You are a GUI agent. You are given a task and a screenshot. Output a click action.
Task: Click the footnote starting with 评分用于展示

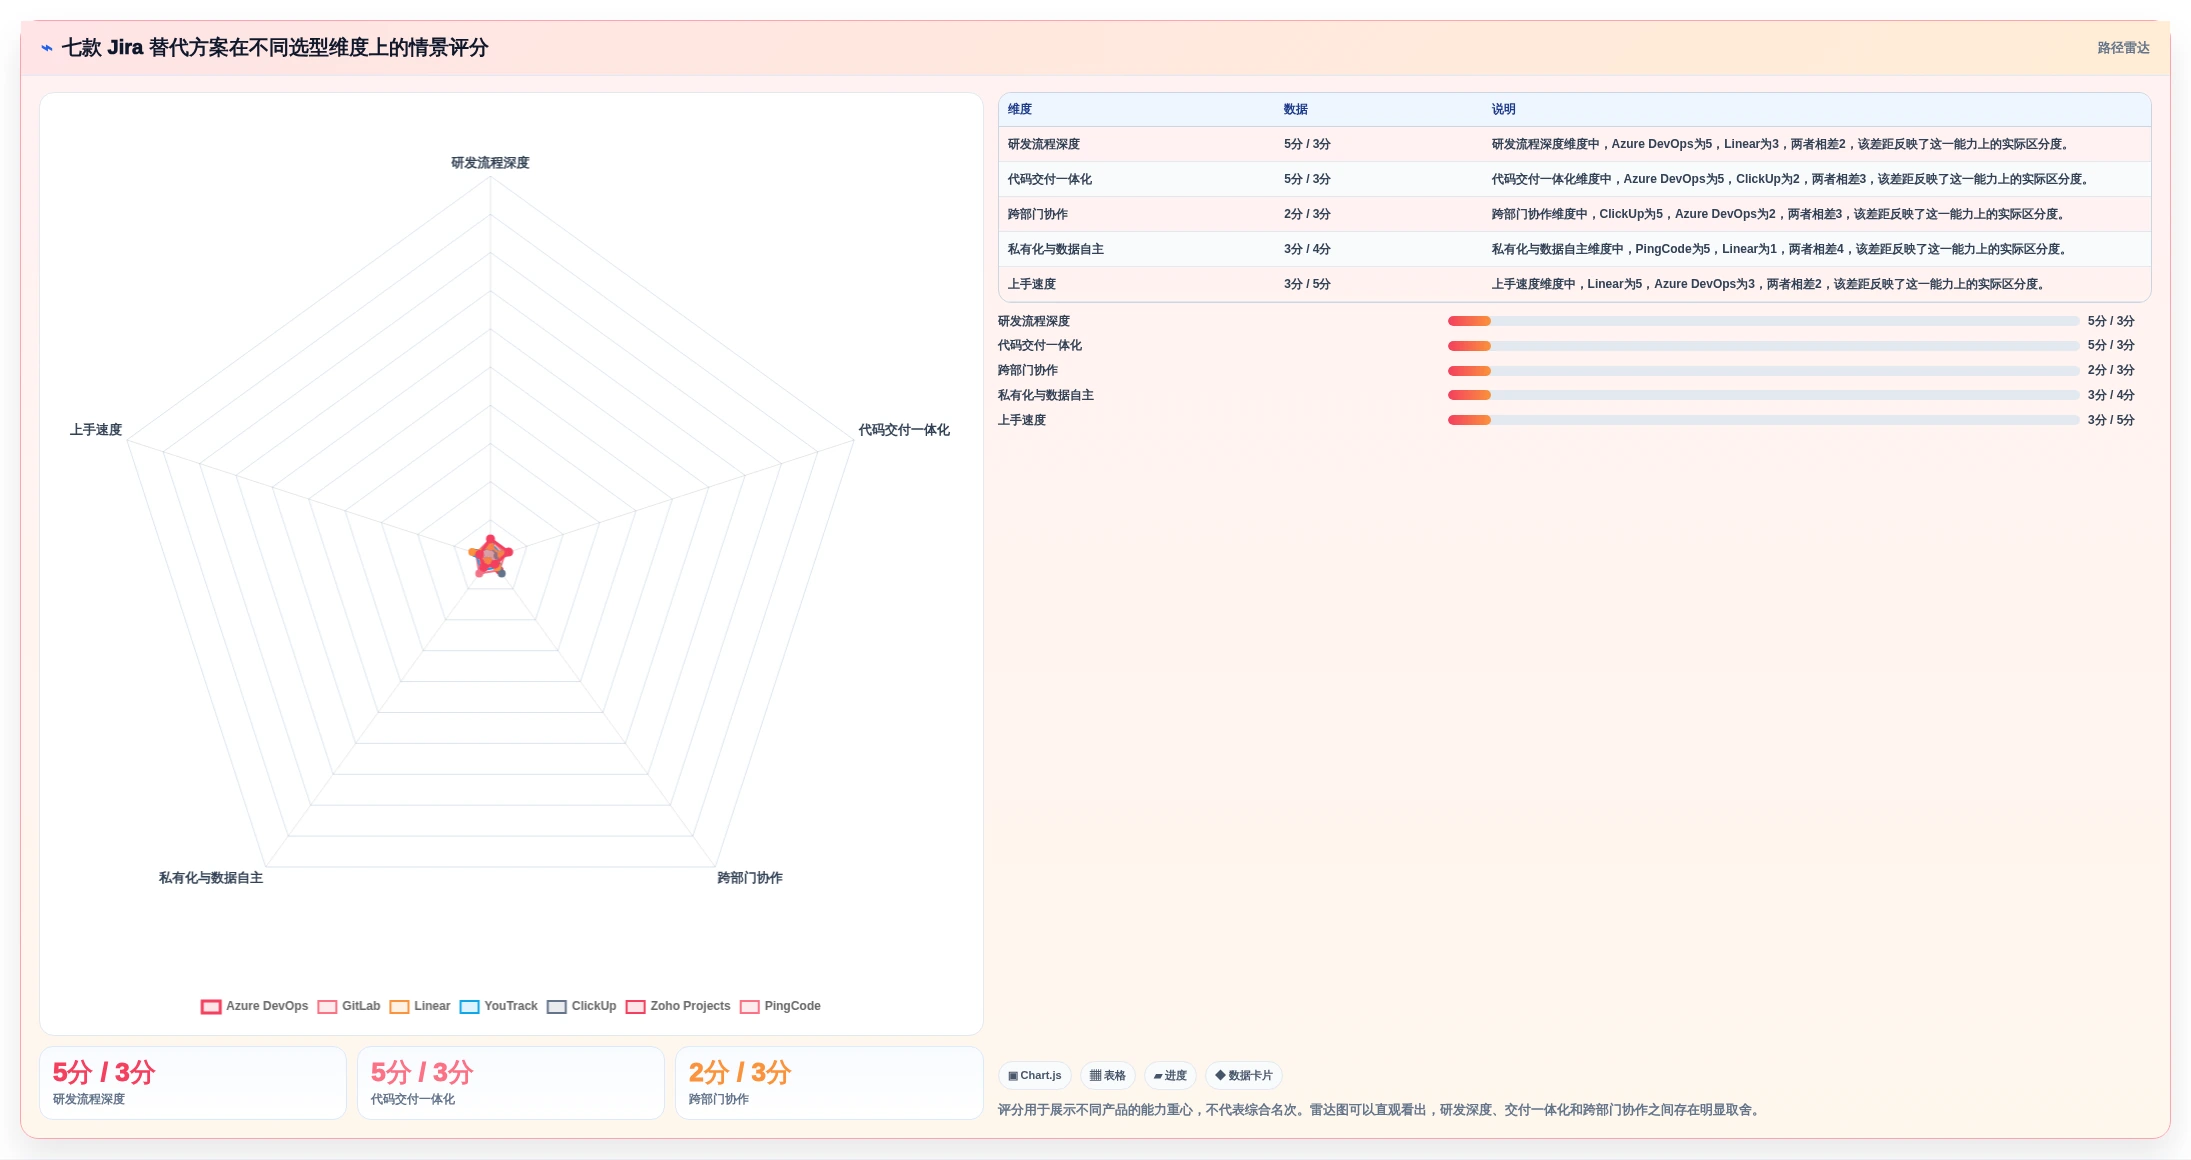point(1381,1110)
